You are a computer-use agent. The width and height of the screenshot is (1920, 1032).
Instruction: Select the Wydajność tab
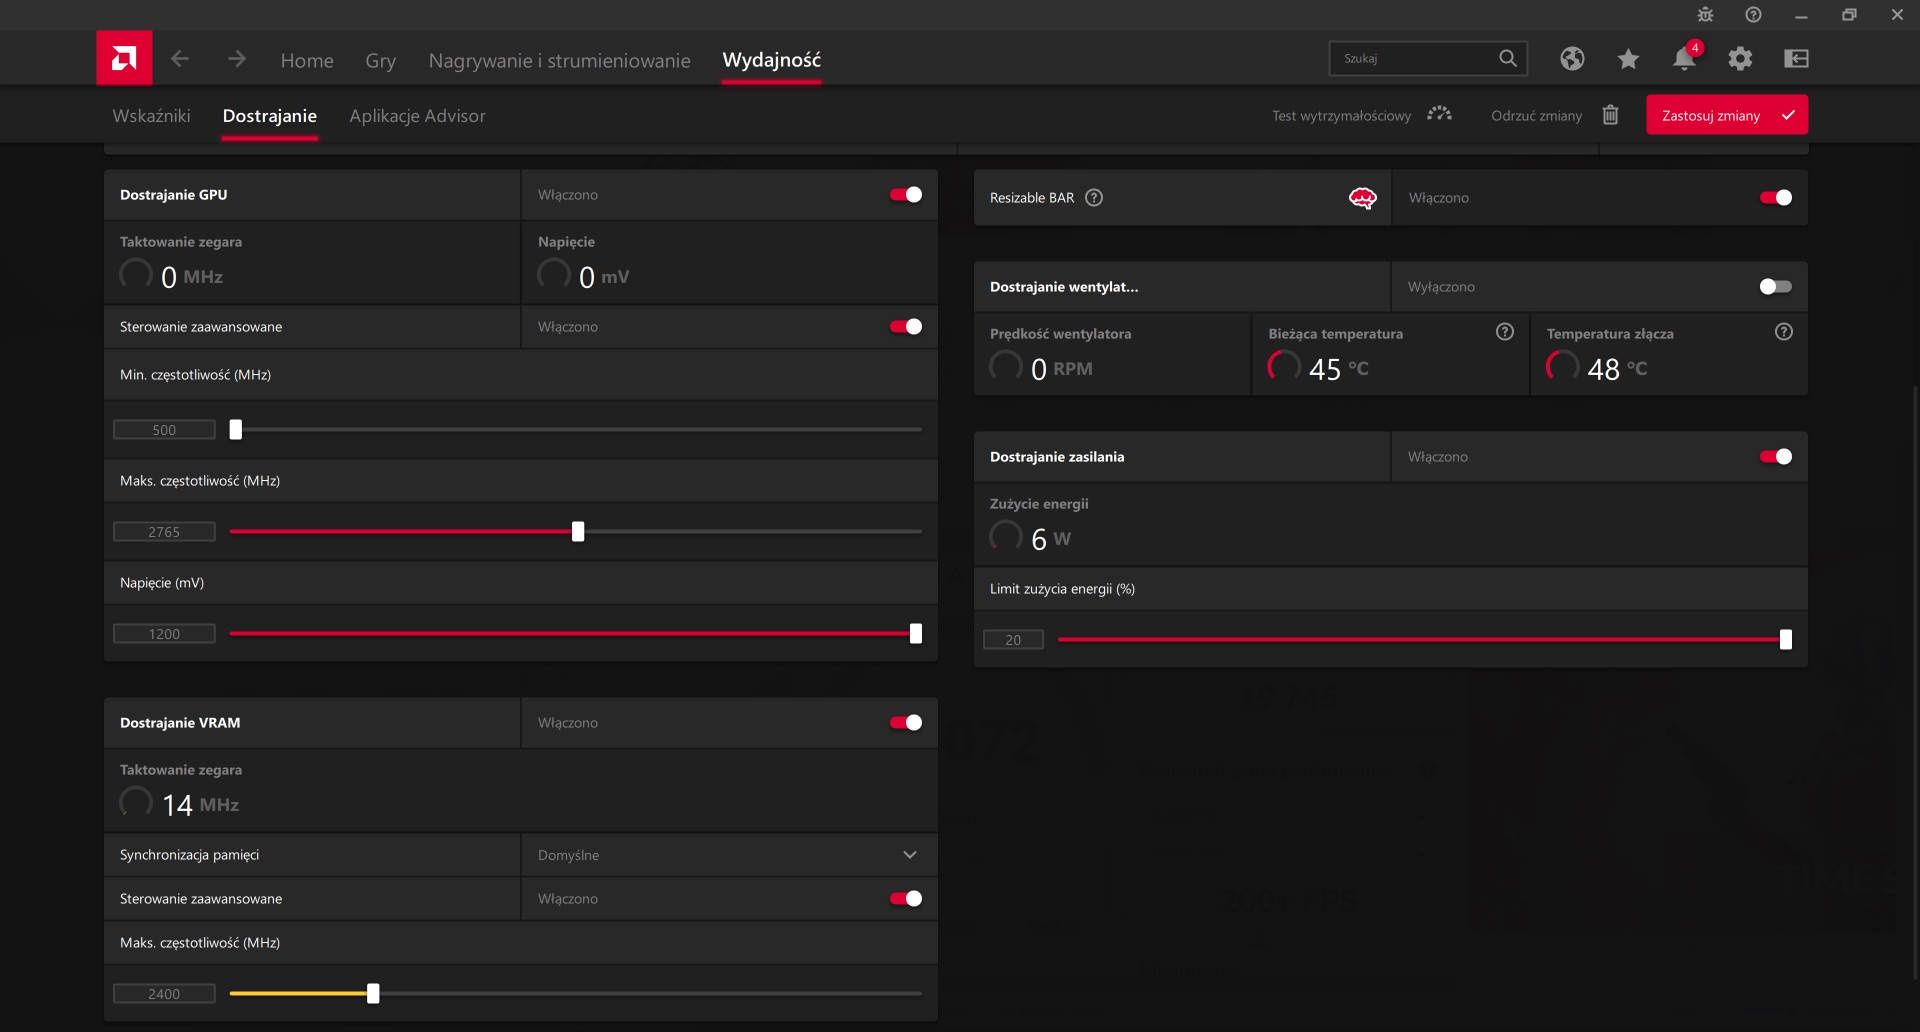(772, 60)
